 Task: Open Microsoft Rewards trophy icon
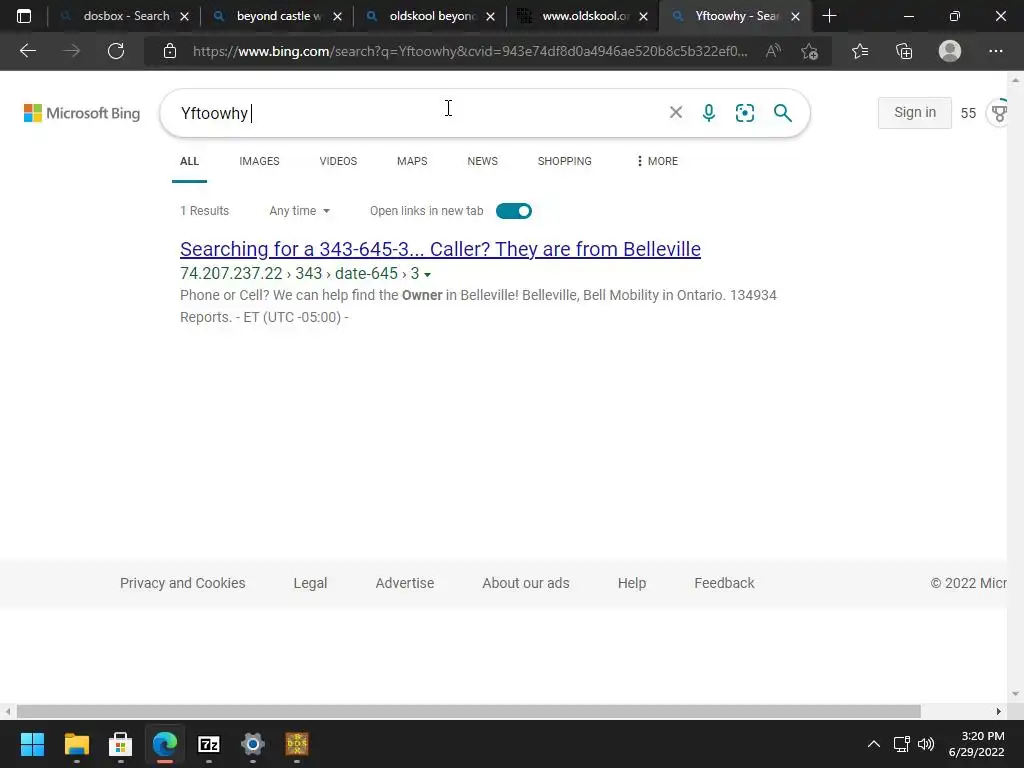click(999, 113)
